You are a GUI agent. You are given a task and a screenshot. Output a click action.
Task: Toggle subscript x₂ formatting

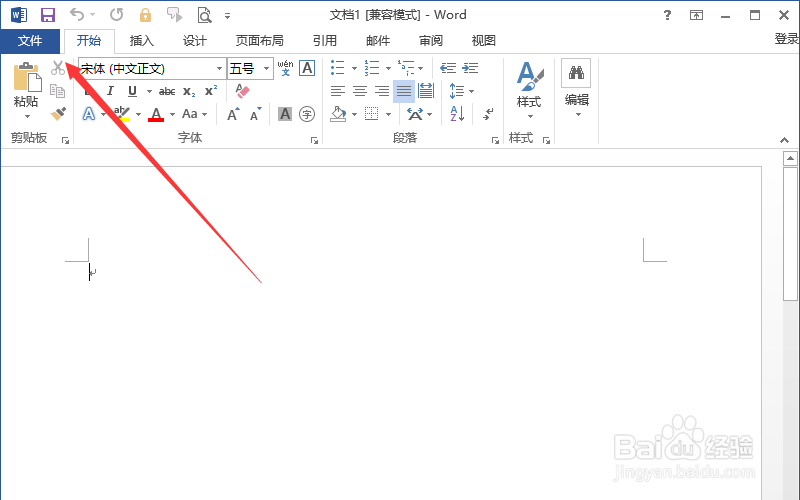[189, 91]
